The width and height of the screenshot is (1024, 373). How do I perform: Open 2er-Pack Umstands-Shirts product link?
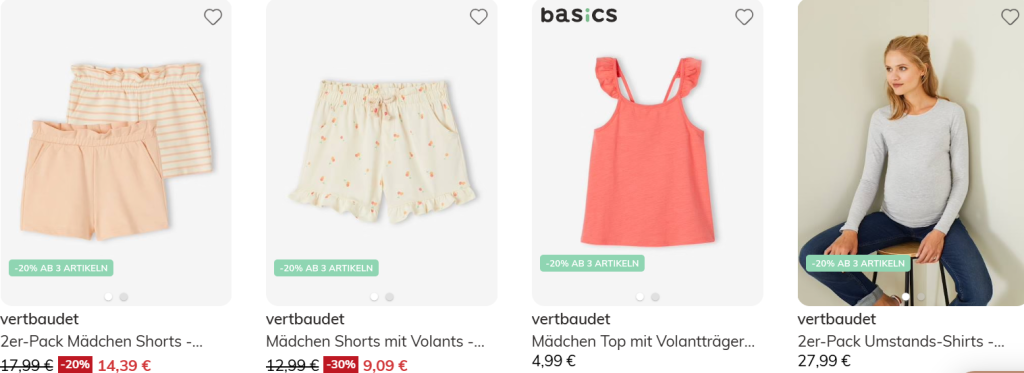pos(901,341)
